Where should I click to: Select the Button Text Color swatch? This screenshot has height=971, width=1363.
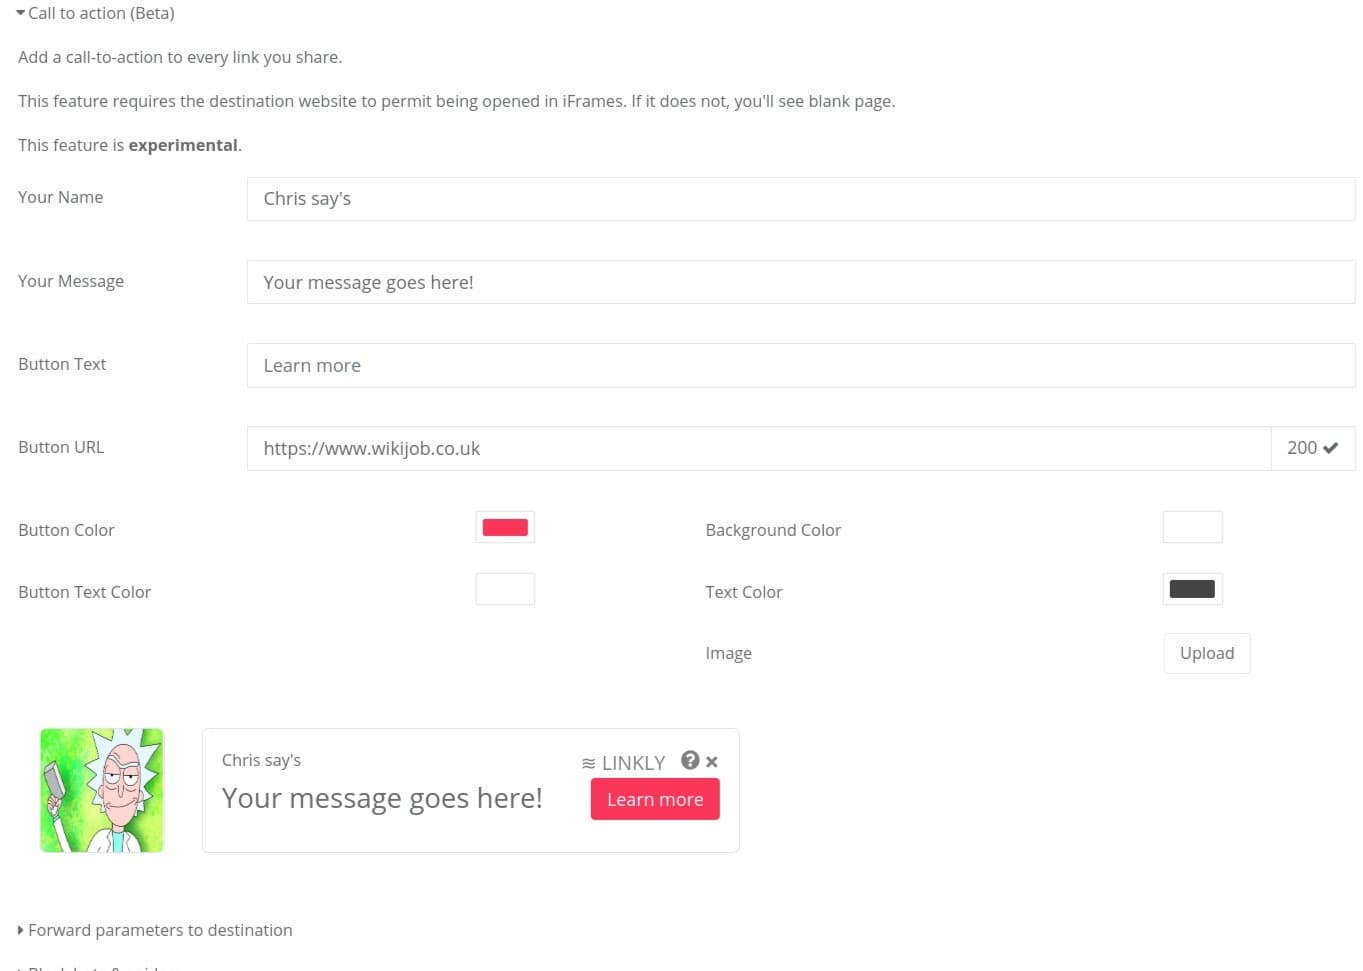[504, 589]
